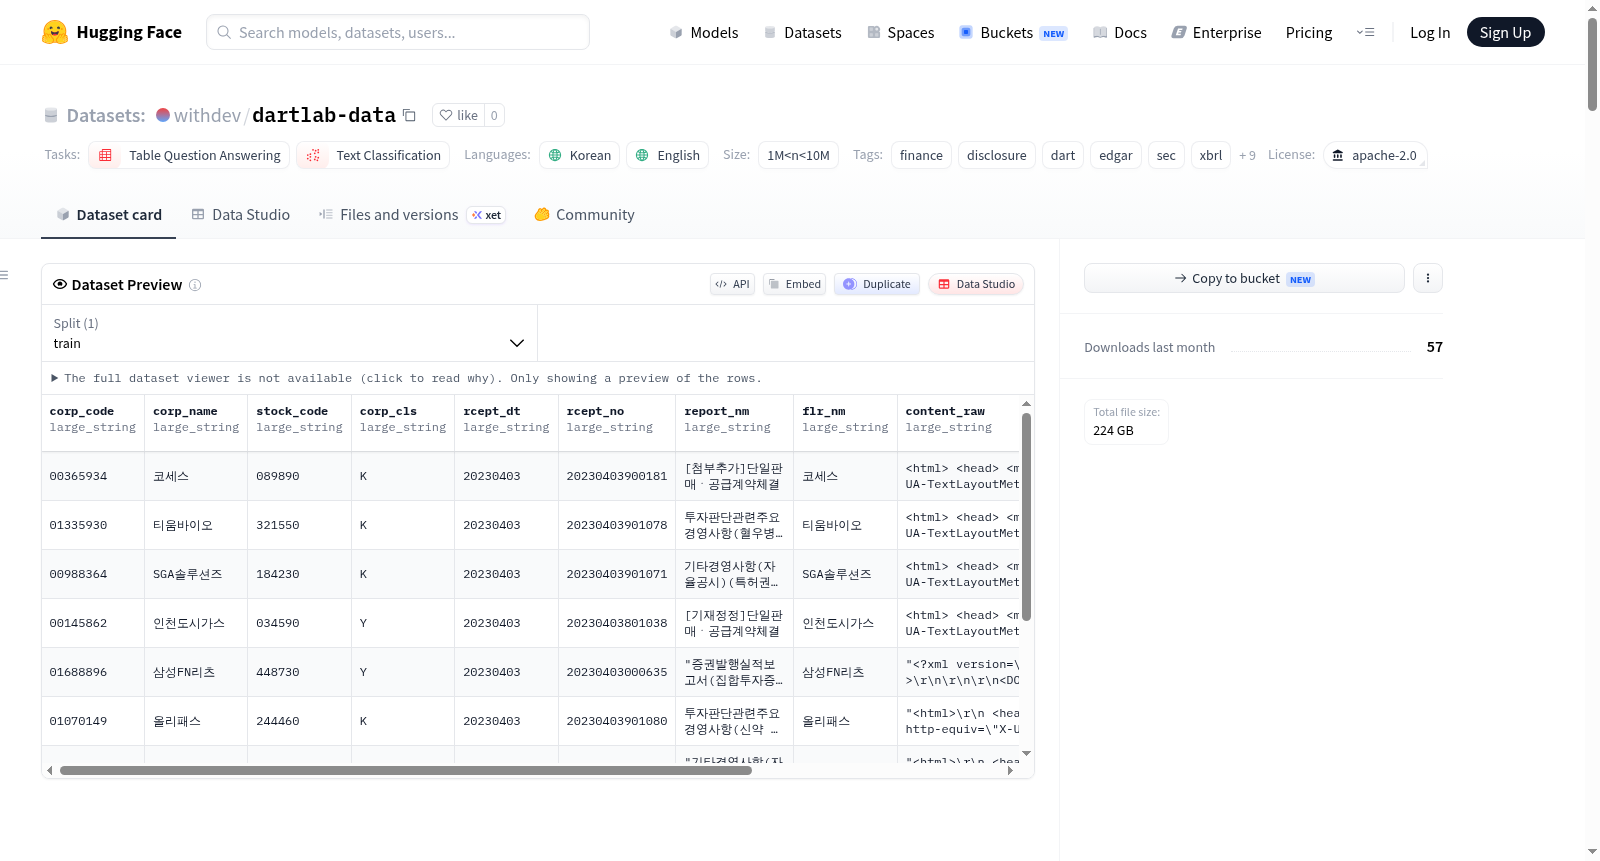Image resolution: width=1600 pixels, height=861 pixels.
Task: Click the Text Classification task icon
Action: click(x=313, y=155)
